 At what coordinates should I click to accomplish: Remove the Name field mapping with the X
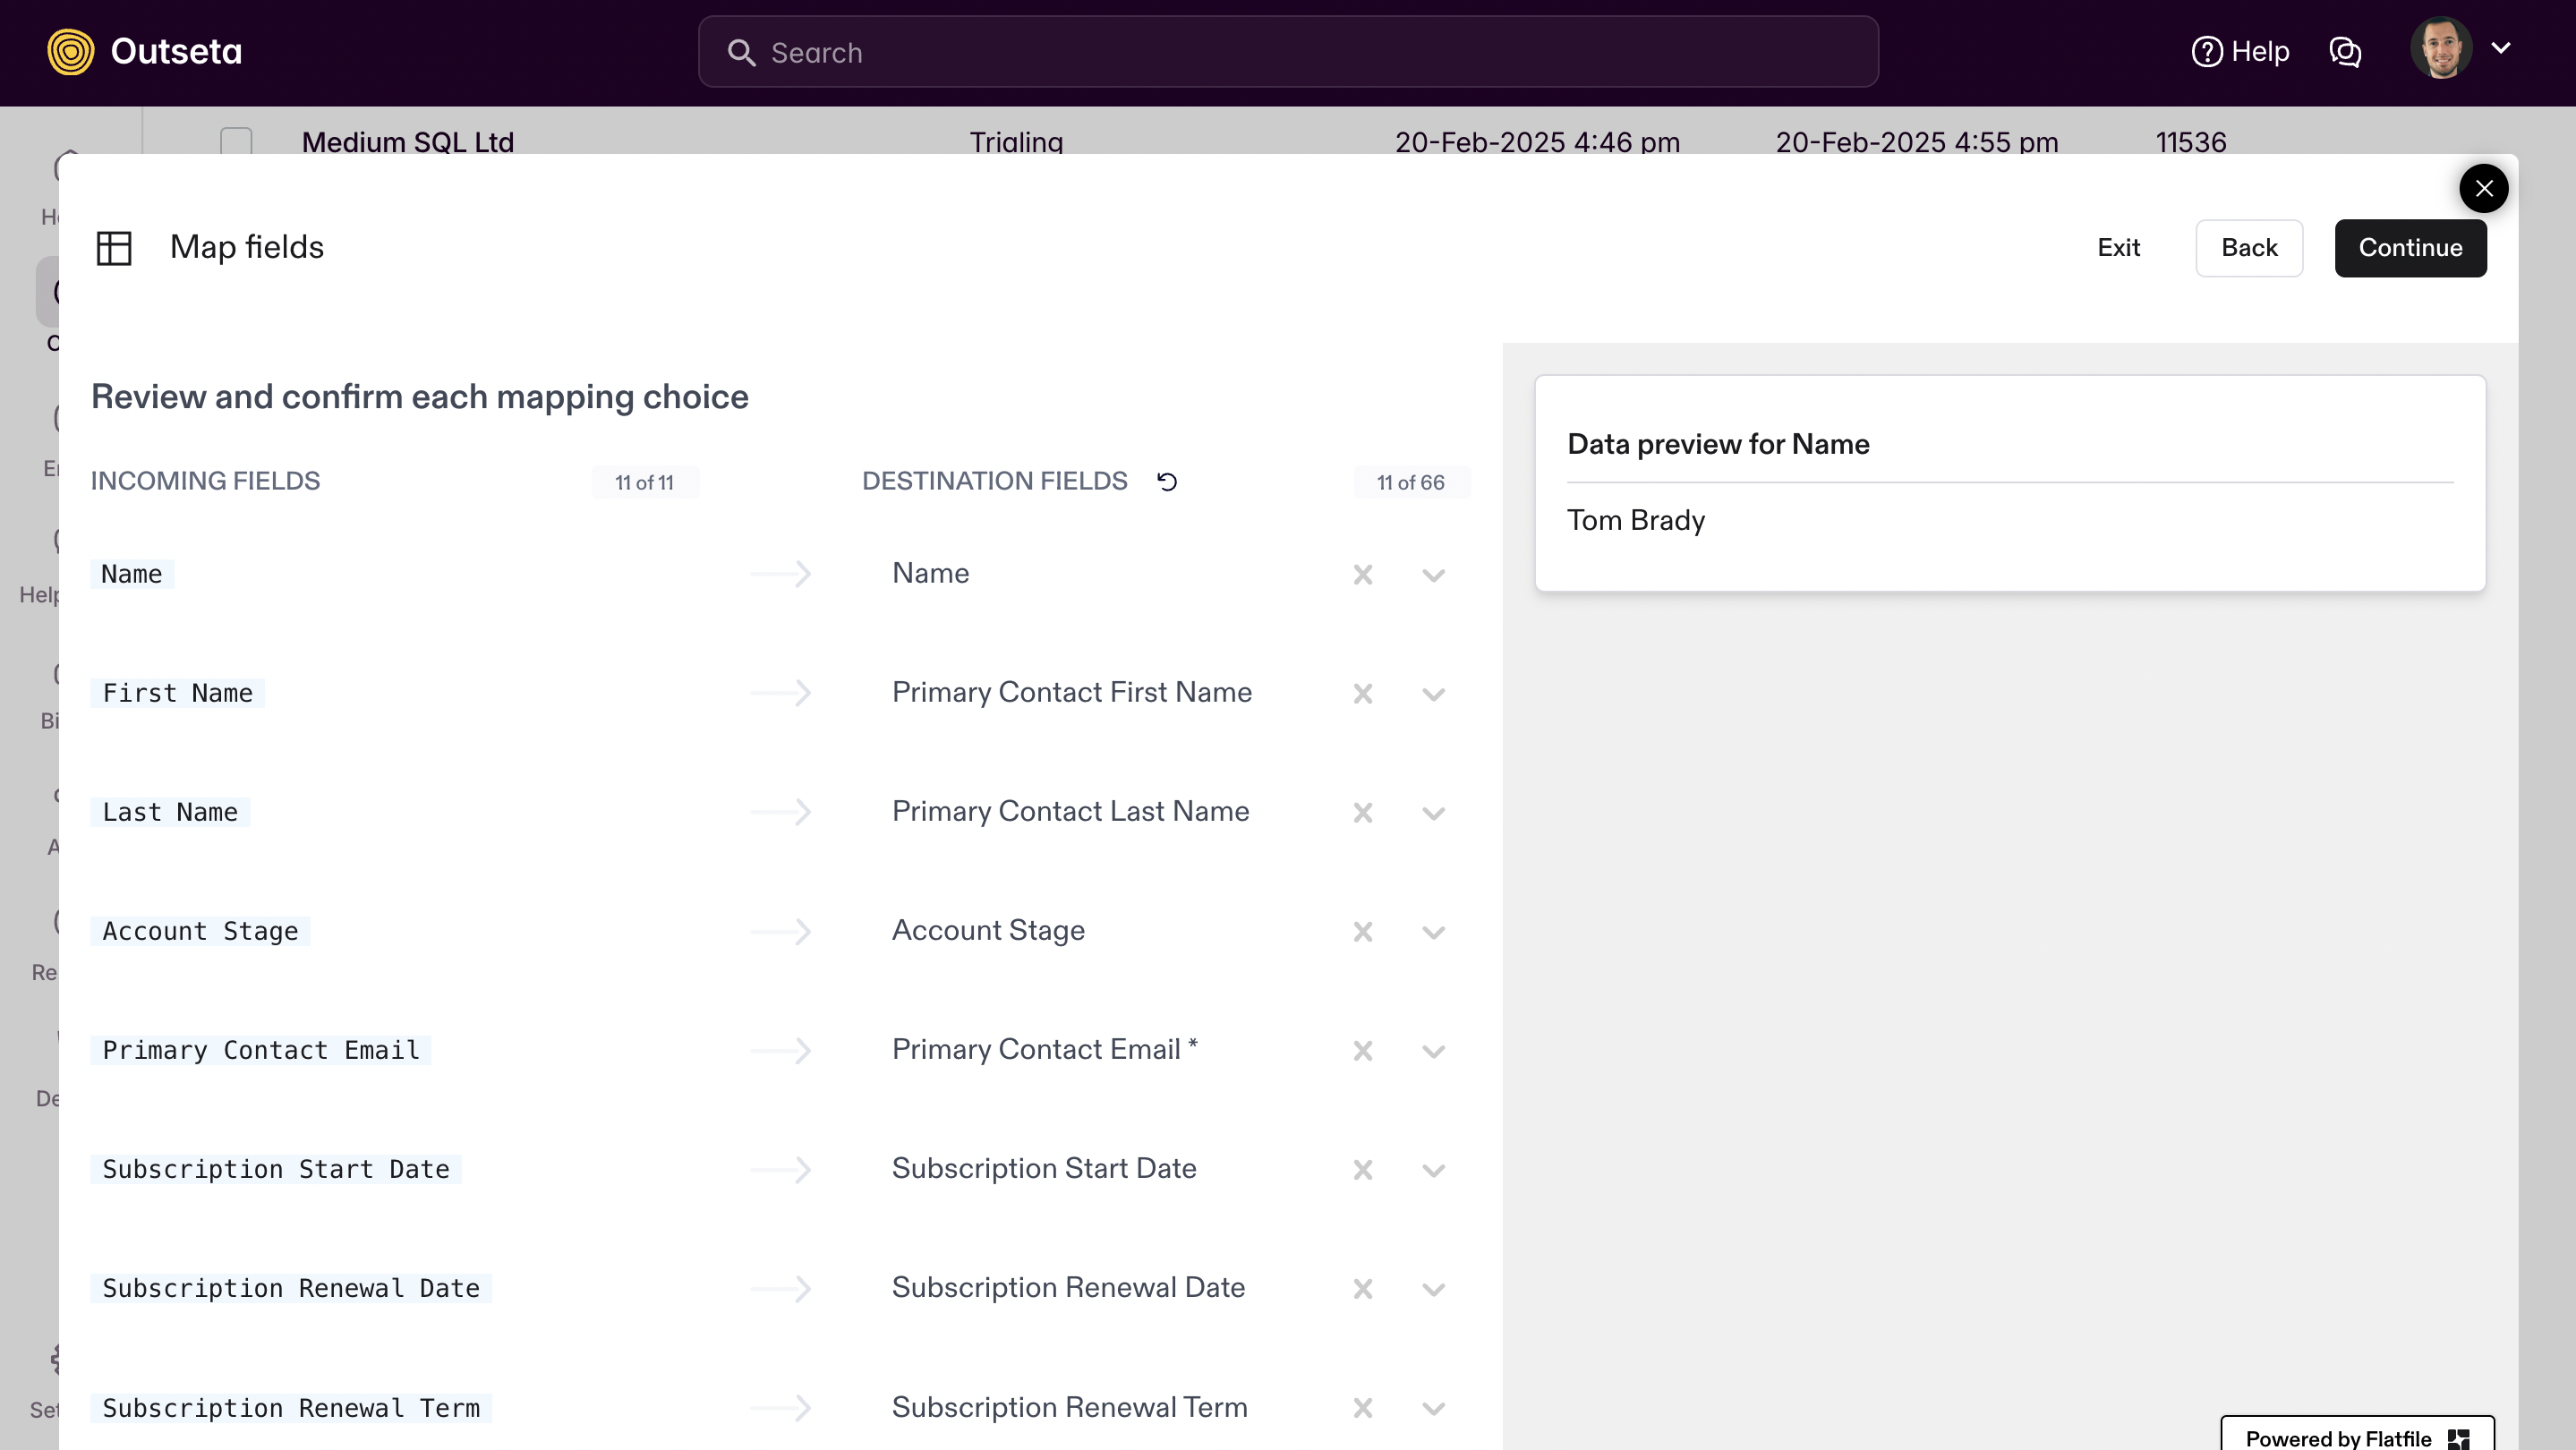[1362, 574]
